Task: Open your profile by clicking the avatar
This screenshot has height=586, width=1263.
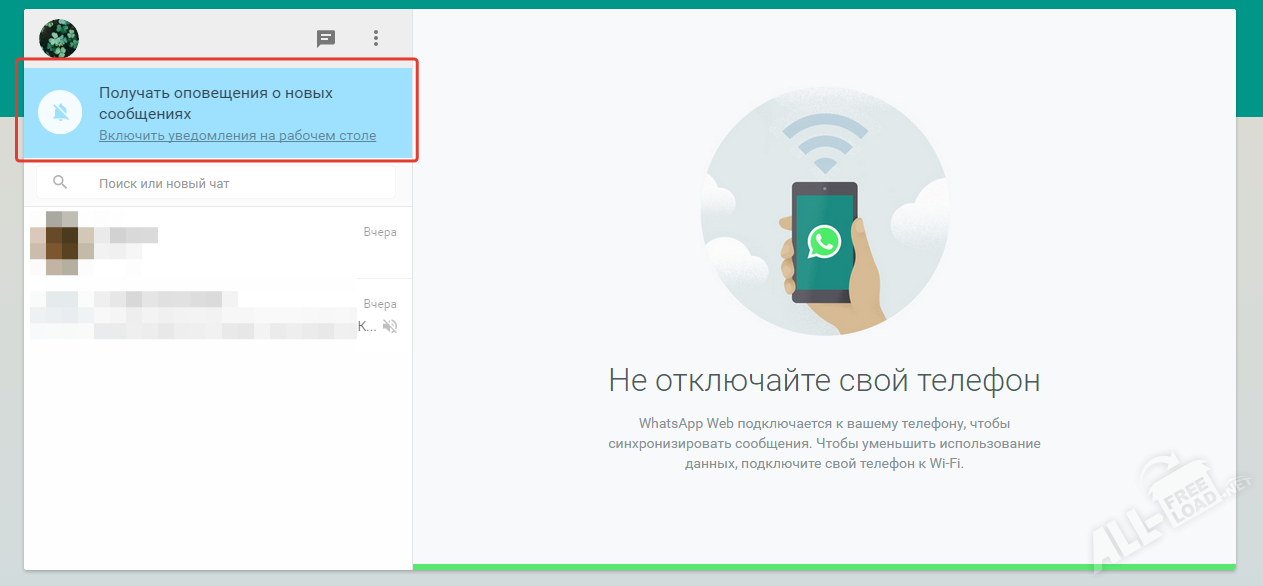Action: coord(59,38)
